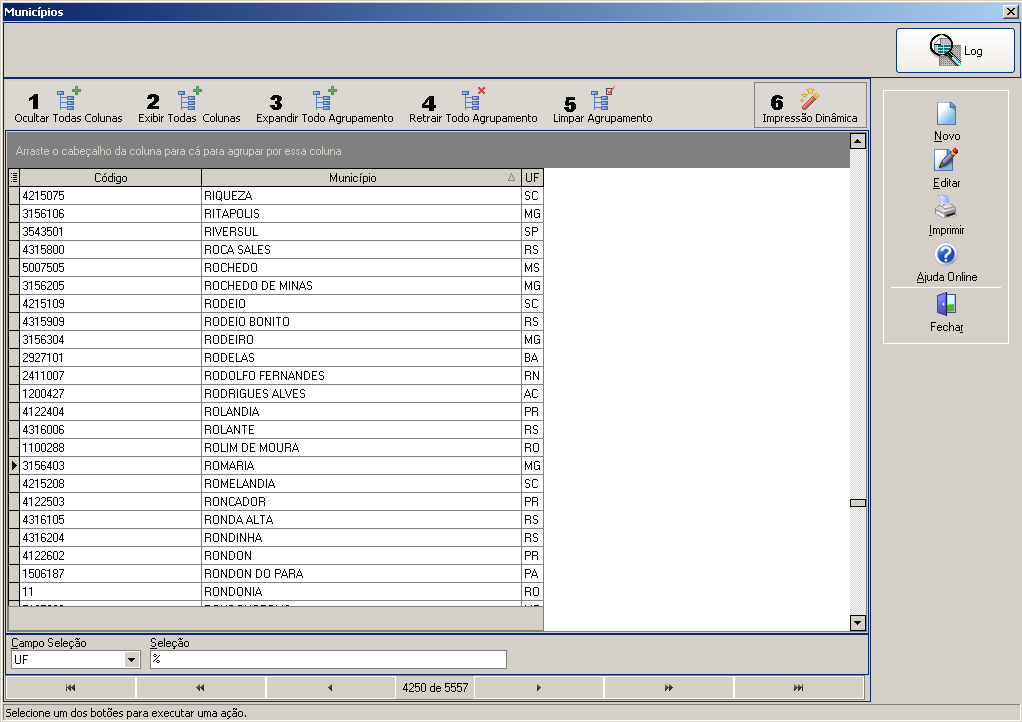
Task: Click Ocultar Todas Colunas toolbar icon
Action: pyautogui.click(x=68, y=99)
